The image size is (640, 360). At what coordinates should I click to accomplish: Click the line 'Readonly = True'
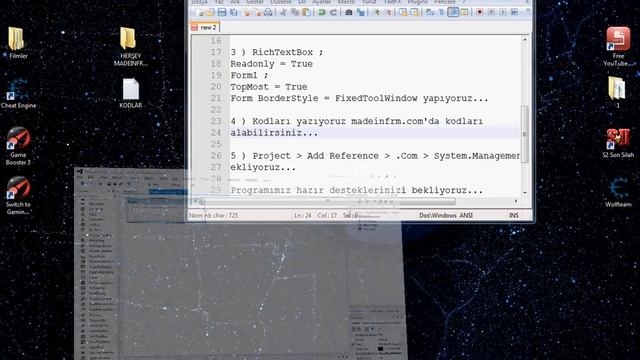pyautogui.click(x=271, y=64)
